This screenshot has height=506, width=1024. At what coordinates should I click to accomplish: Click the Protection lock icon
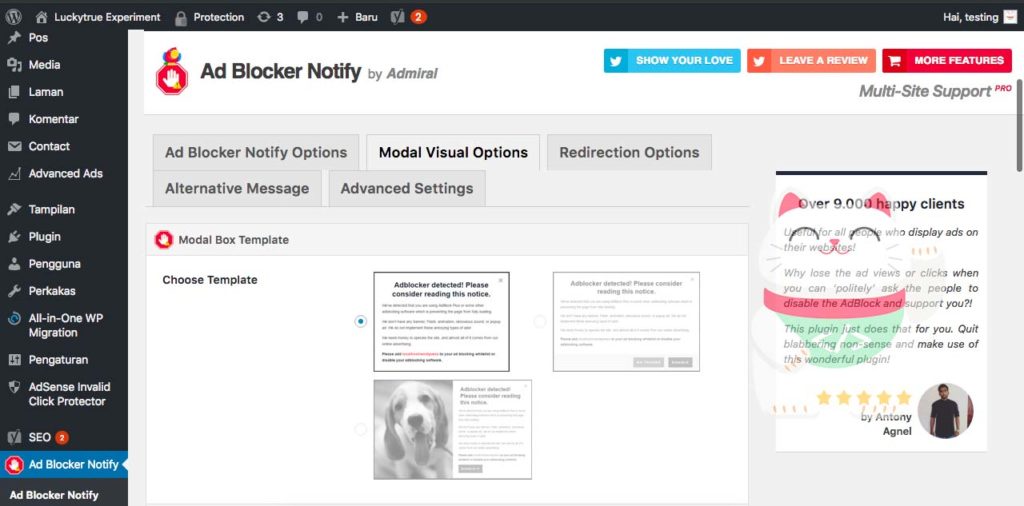point(181,18)
